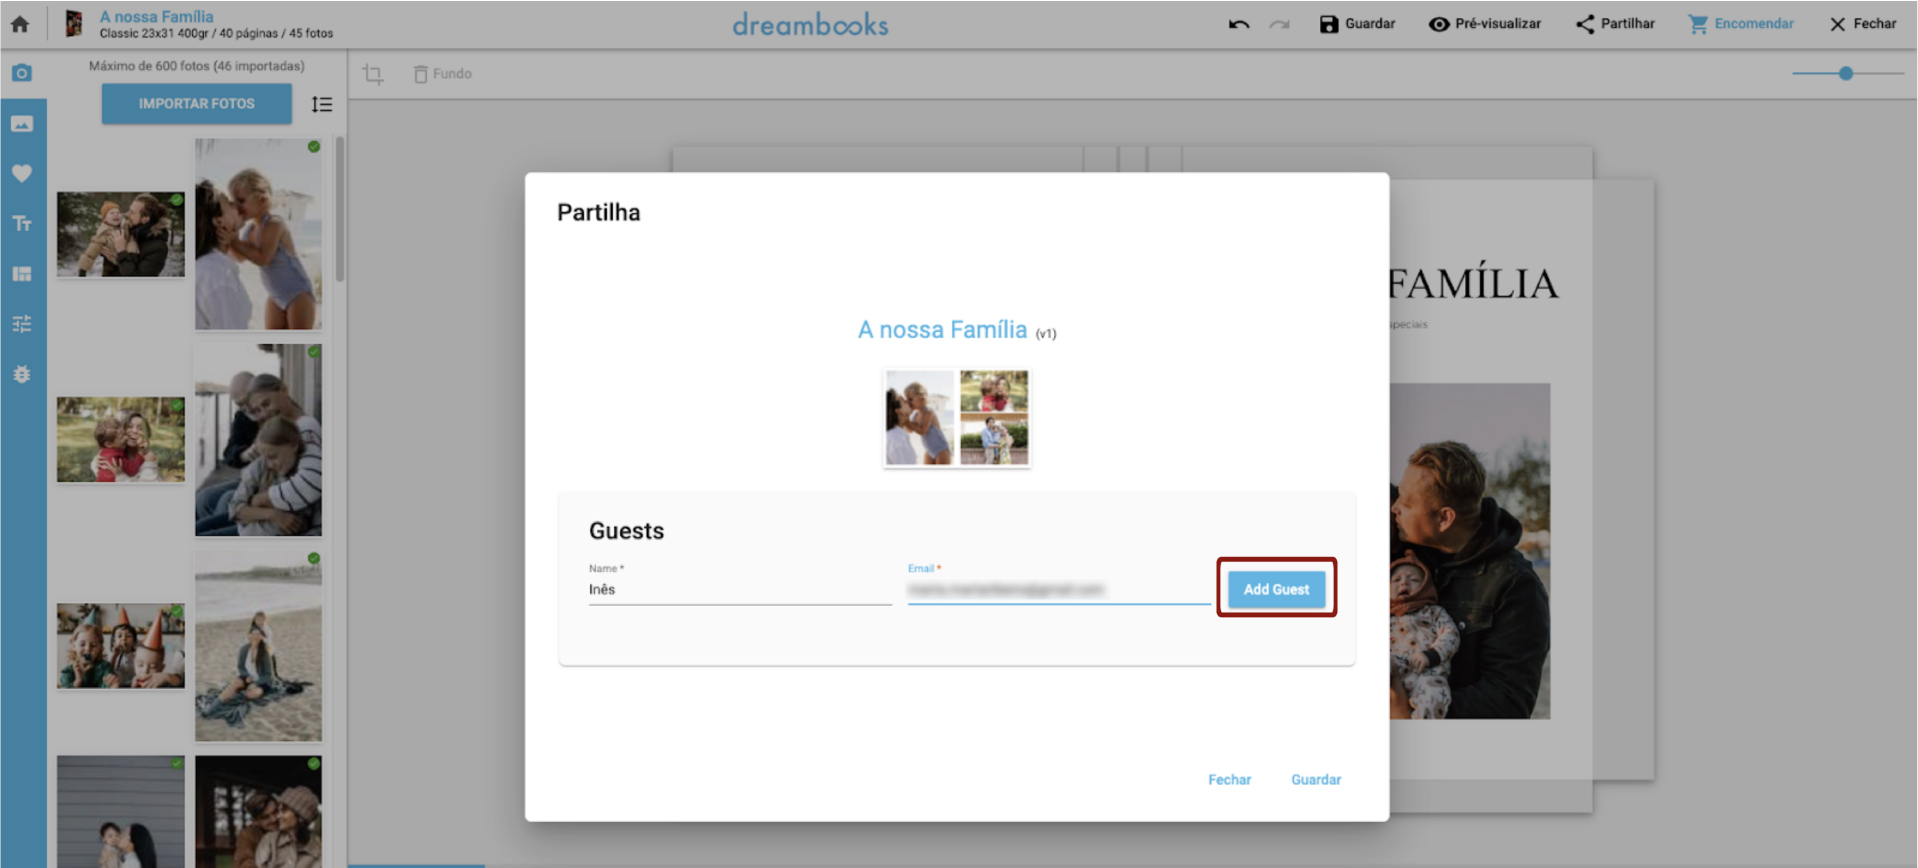This screenshot has width=1918, height=868.
Task: Undo the last action
Action: [1238, 24]
